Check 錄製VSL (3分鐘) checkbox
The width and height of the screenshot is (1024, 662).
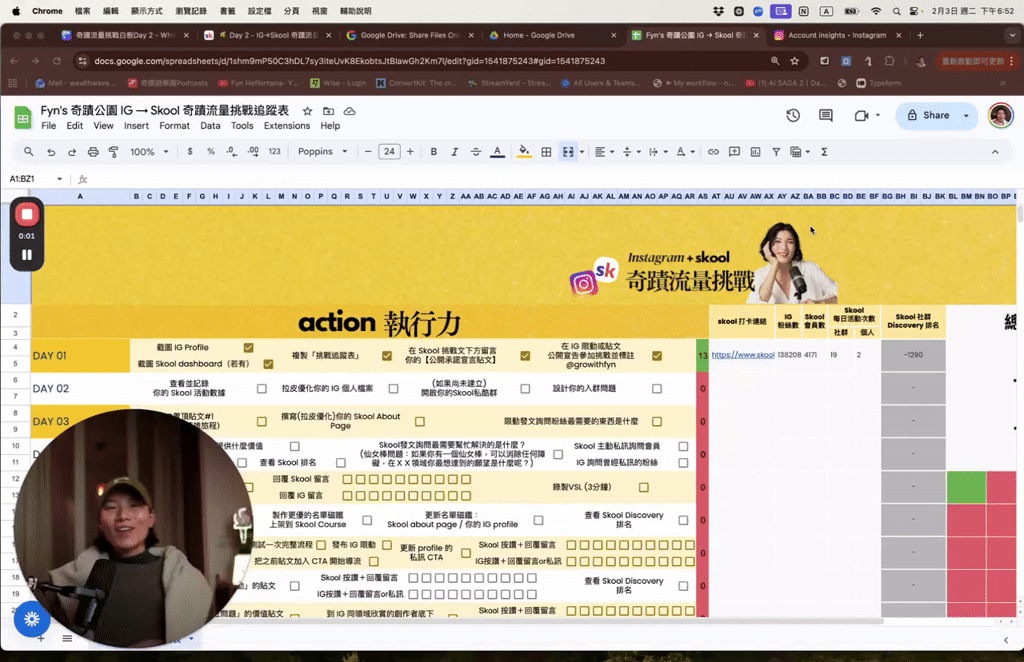(x=644, y=487)
